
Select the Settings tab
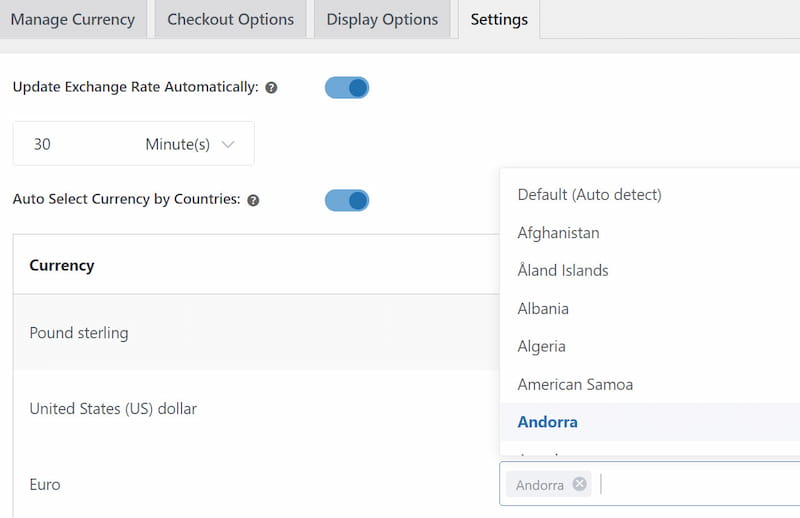coord(499,20)
